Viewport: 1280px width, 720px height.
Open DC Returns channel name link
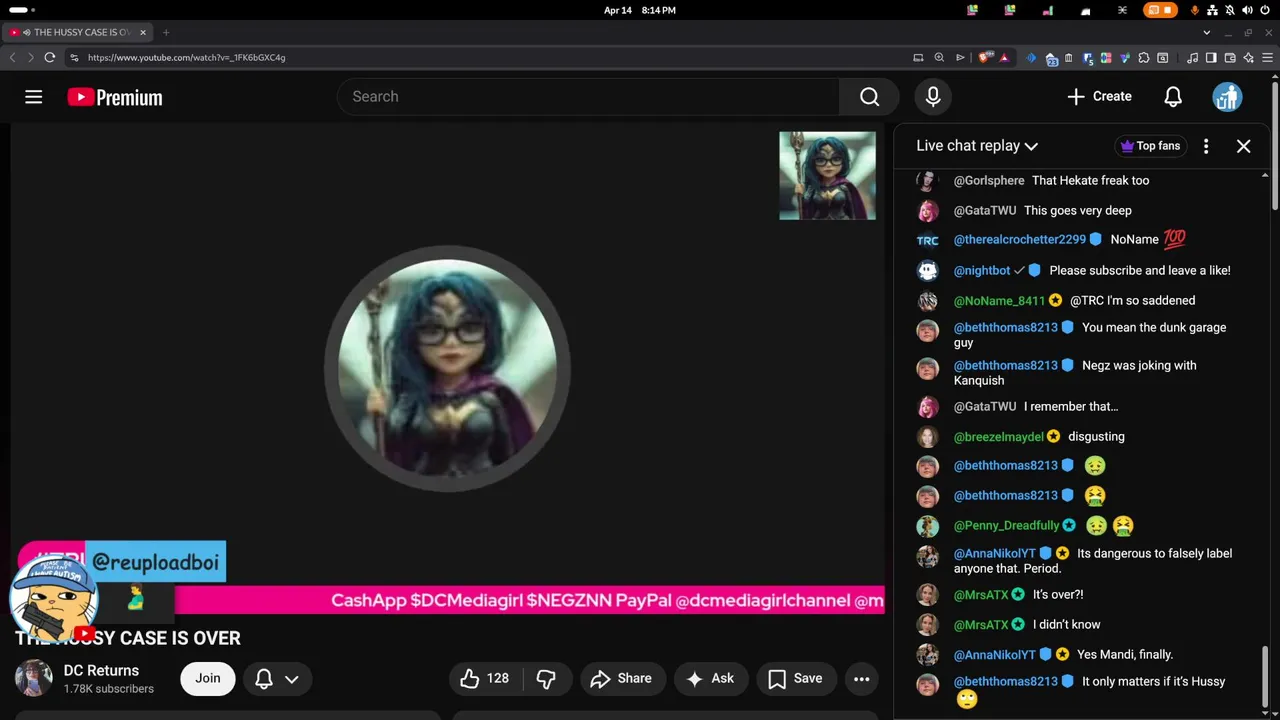101,671
